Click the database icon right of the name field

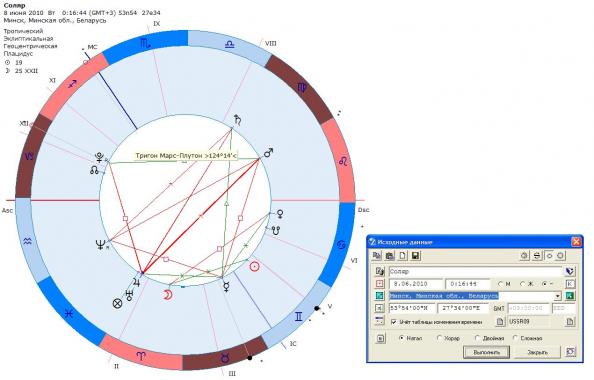click(570, 271)
